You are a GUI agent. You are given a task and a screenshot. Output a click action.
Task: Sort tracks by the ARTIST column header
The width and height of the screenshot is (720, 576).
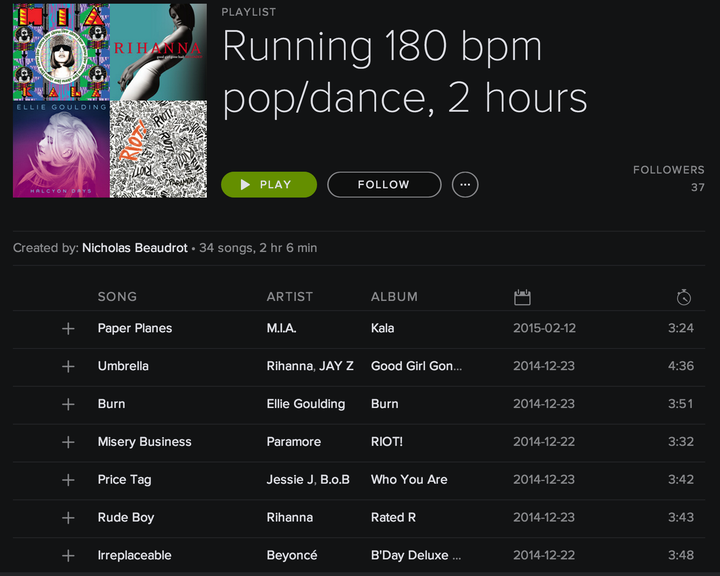tap(290, 297)
